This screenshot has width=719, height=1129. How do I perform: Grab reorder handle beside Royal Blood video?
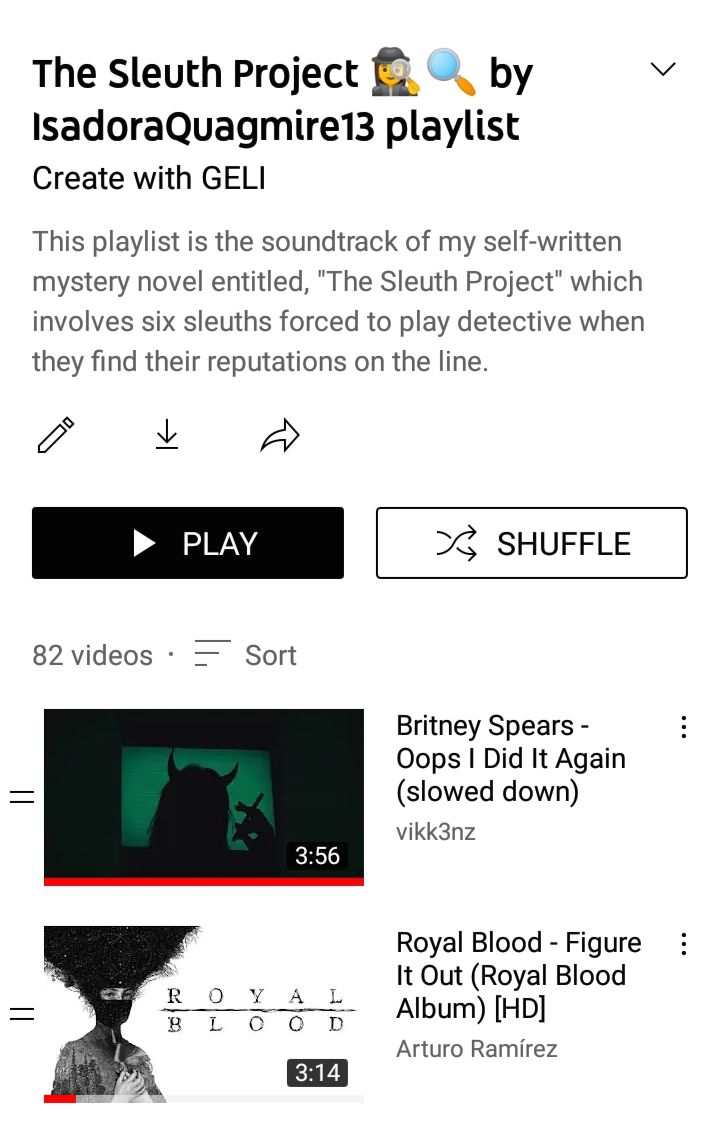click(22, 1014)
